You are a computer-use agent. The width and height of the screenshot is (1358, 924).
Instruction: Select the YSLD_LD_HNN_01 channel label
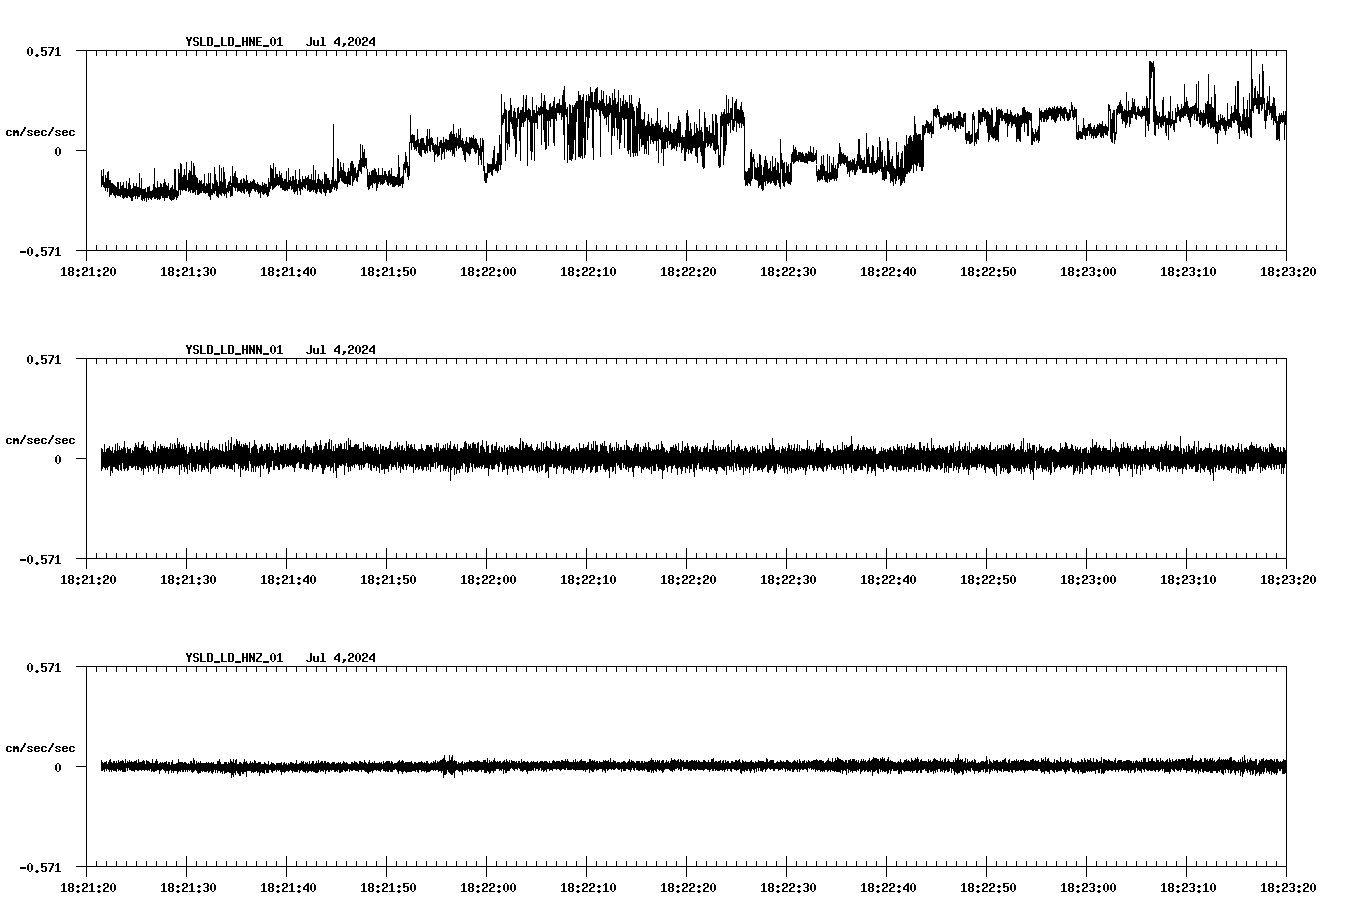pos(232,349)
